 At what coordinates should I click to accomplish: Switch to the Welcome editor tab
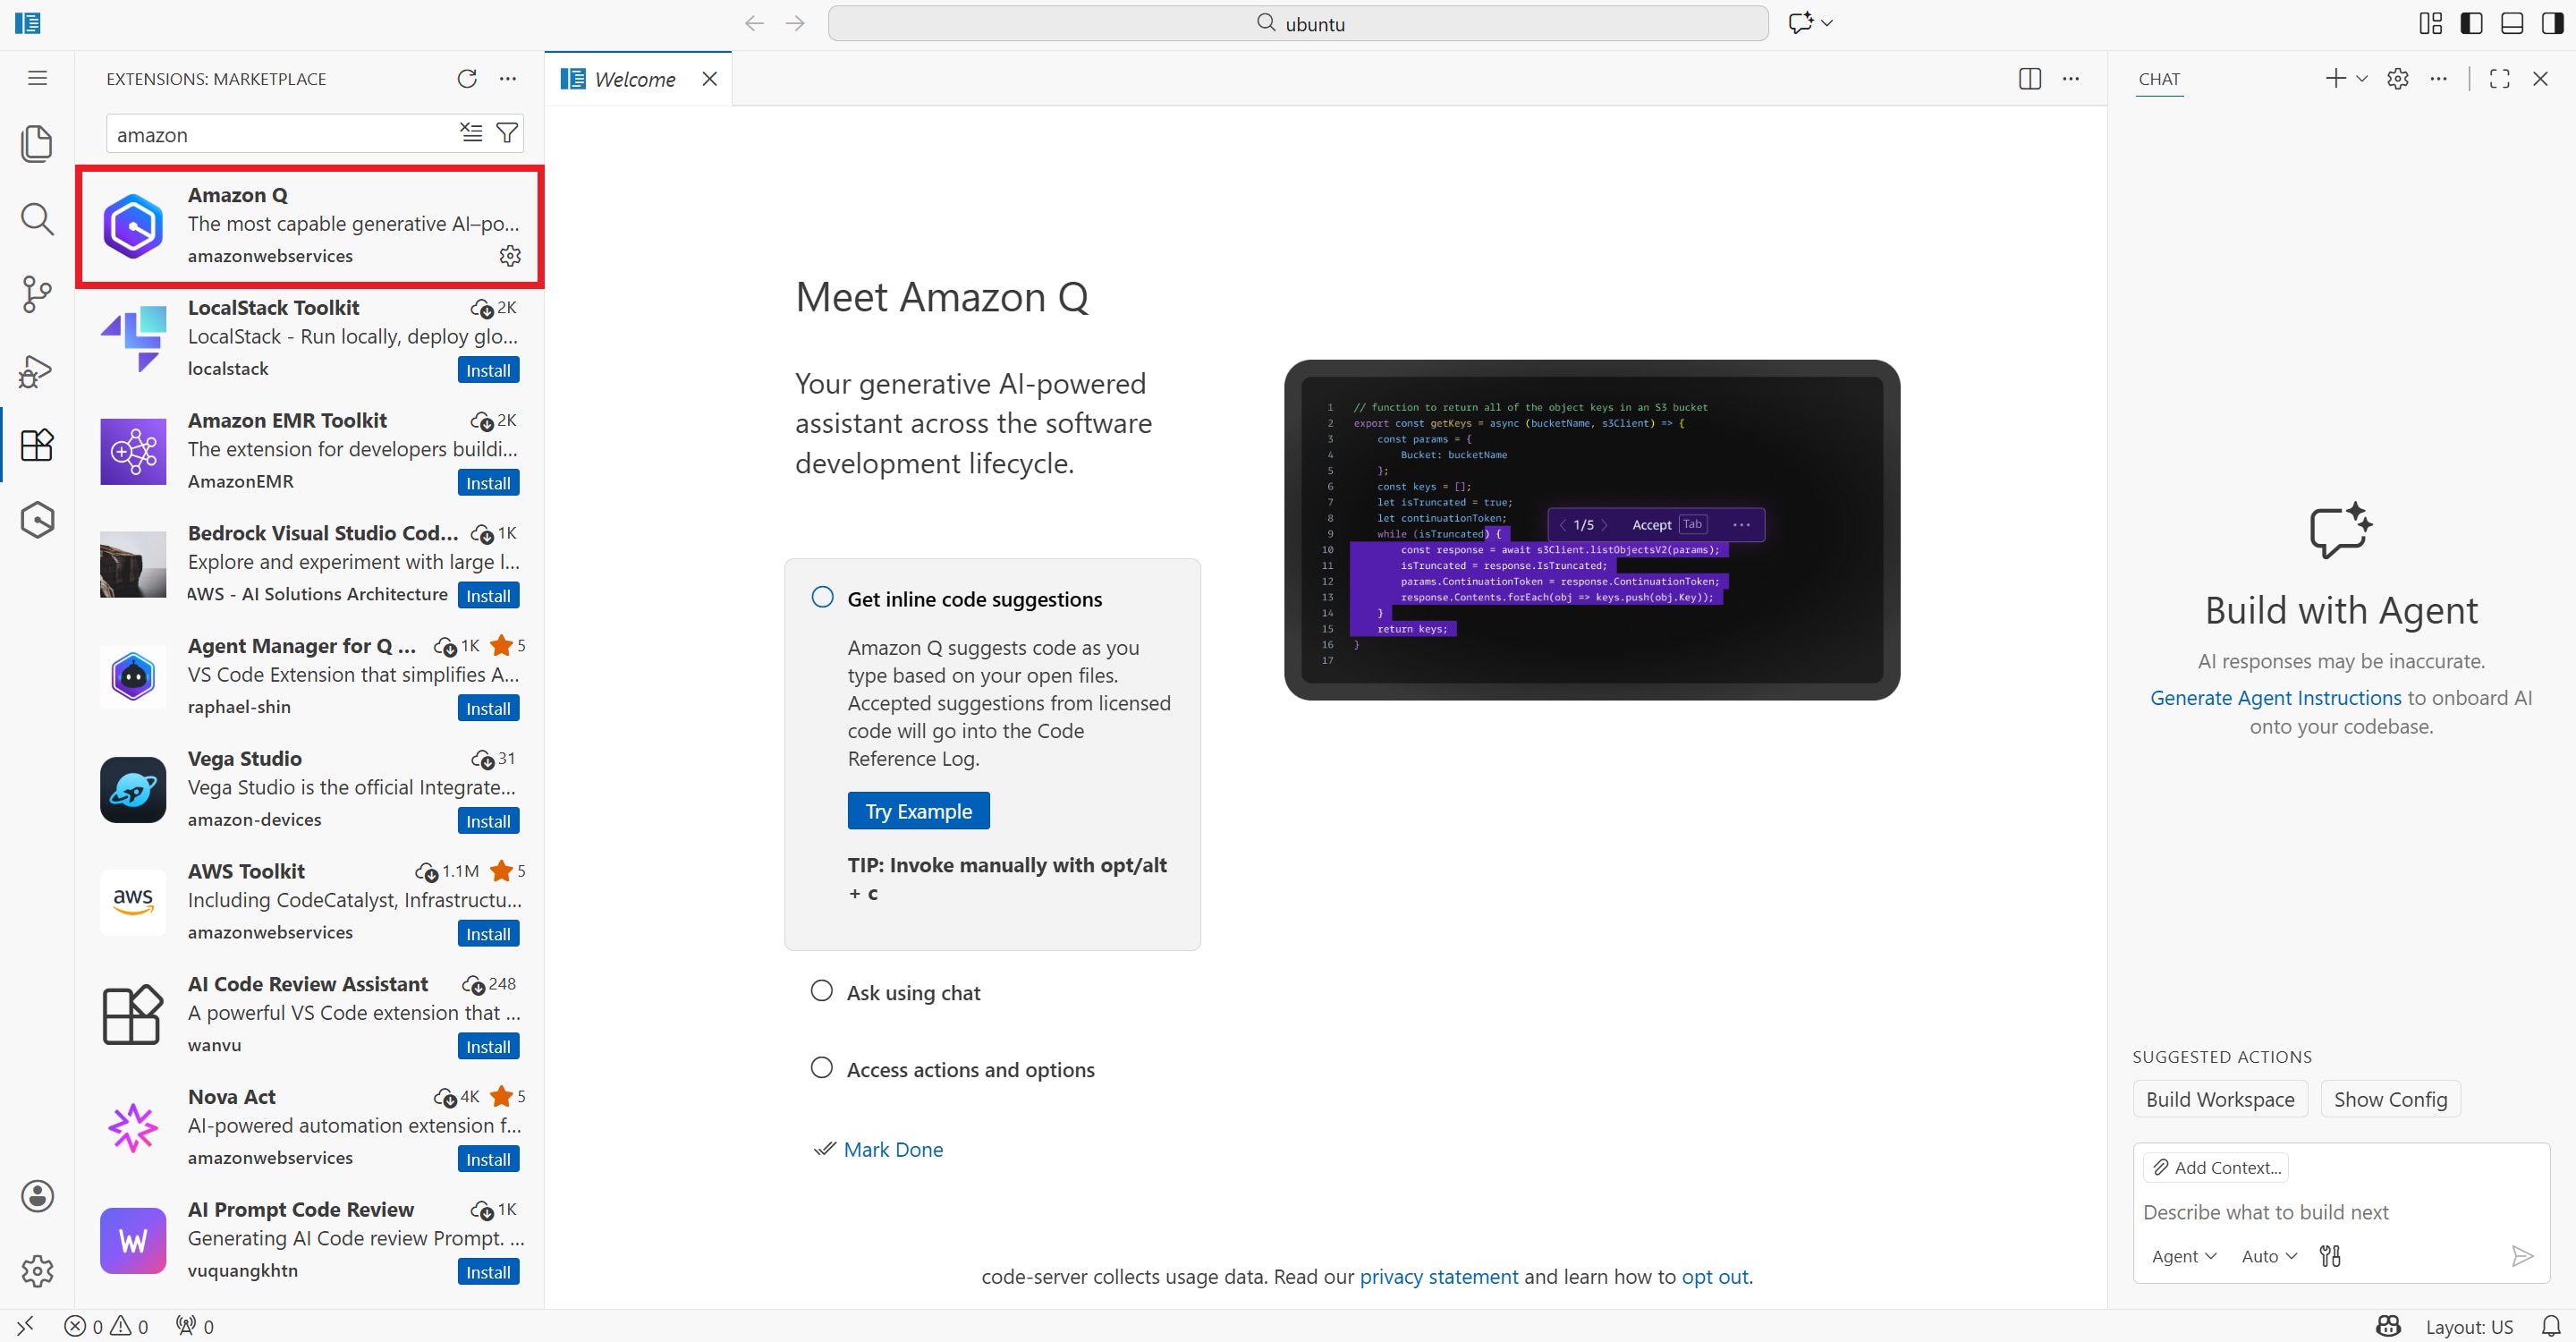tap(634, 79)
